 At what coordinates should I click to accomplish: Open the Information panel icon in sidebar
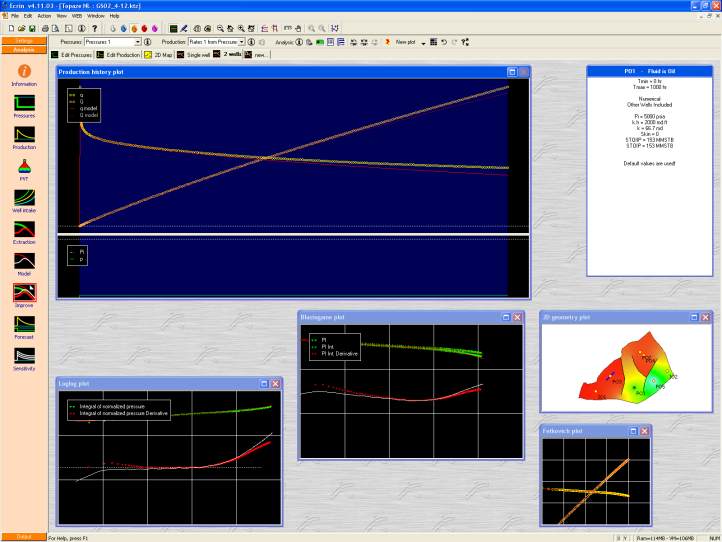click(x=24, y=69)
